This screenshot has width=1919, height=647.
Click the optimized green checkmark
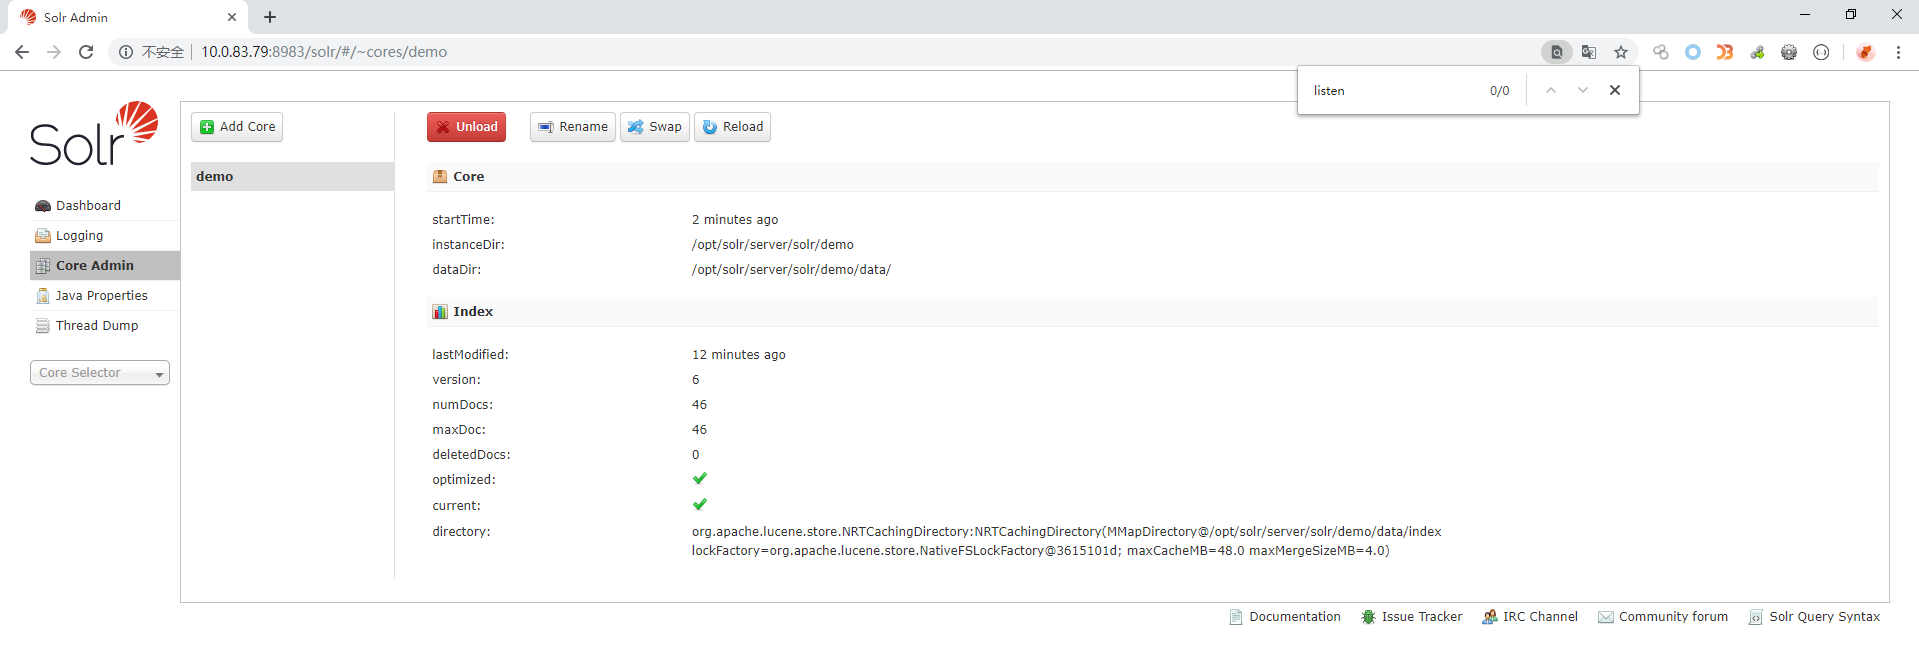pyautogui.click(x=700, y=479)
